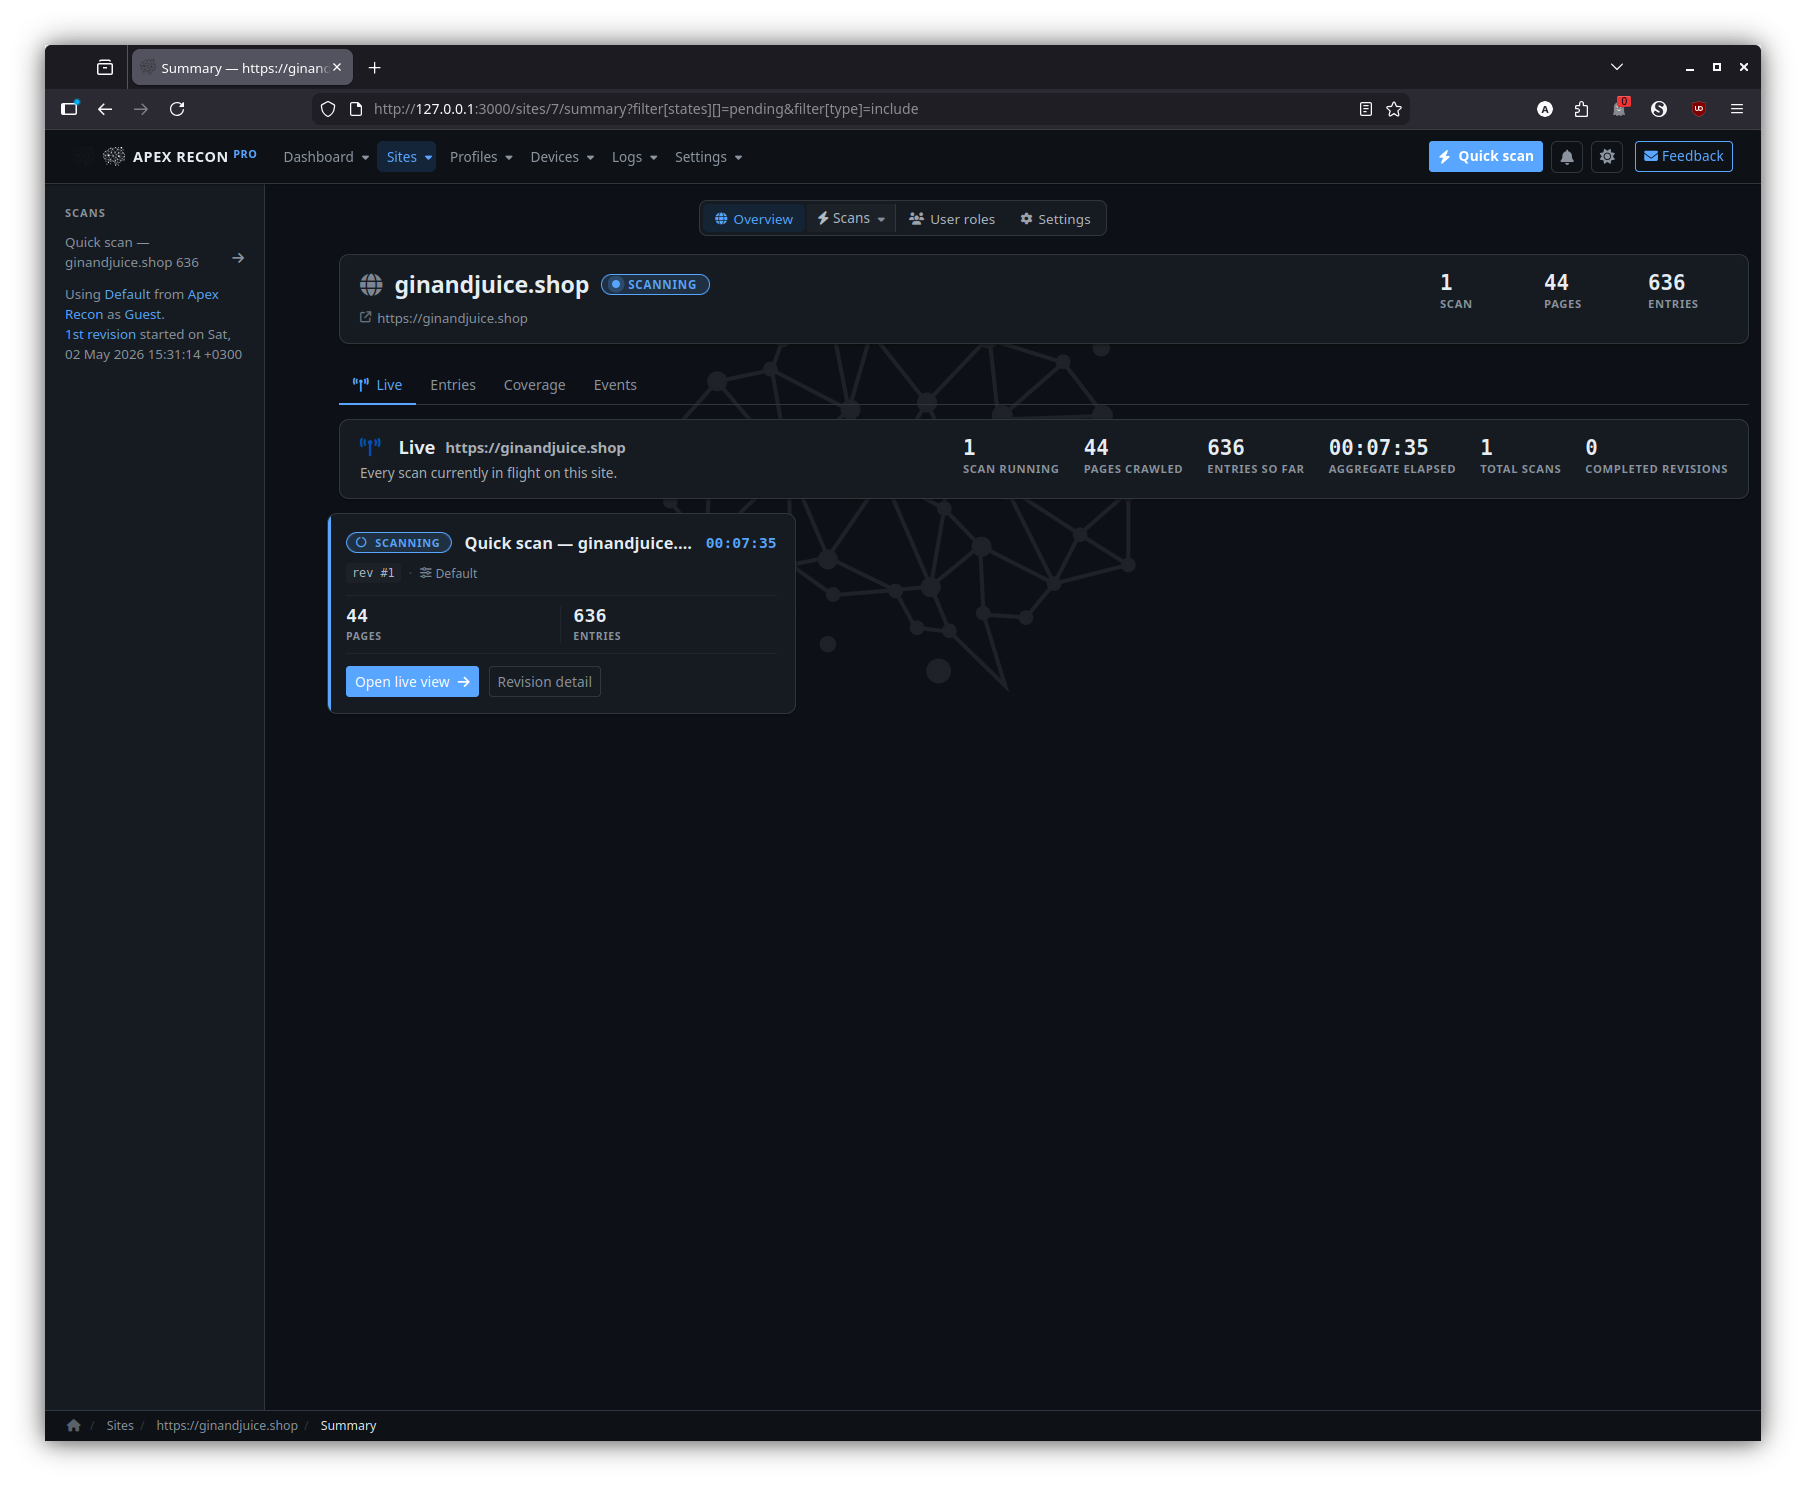The image size is (1806, 1486).
Task: Switch to the Live tab
Action: coord(377,385)
